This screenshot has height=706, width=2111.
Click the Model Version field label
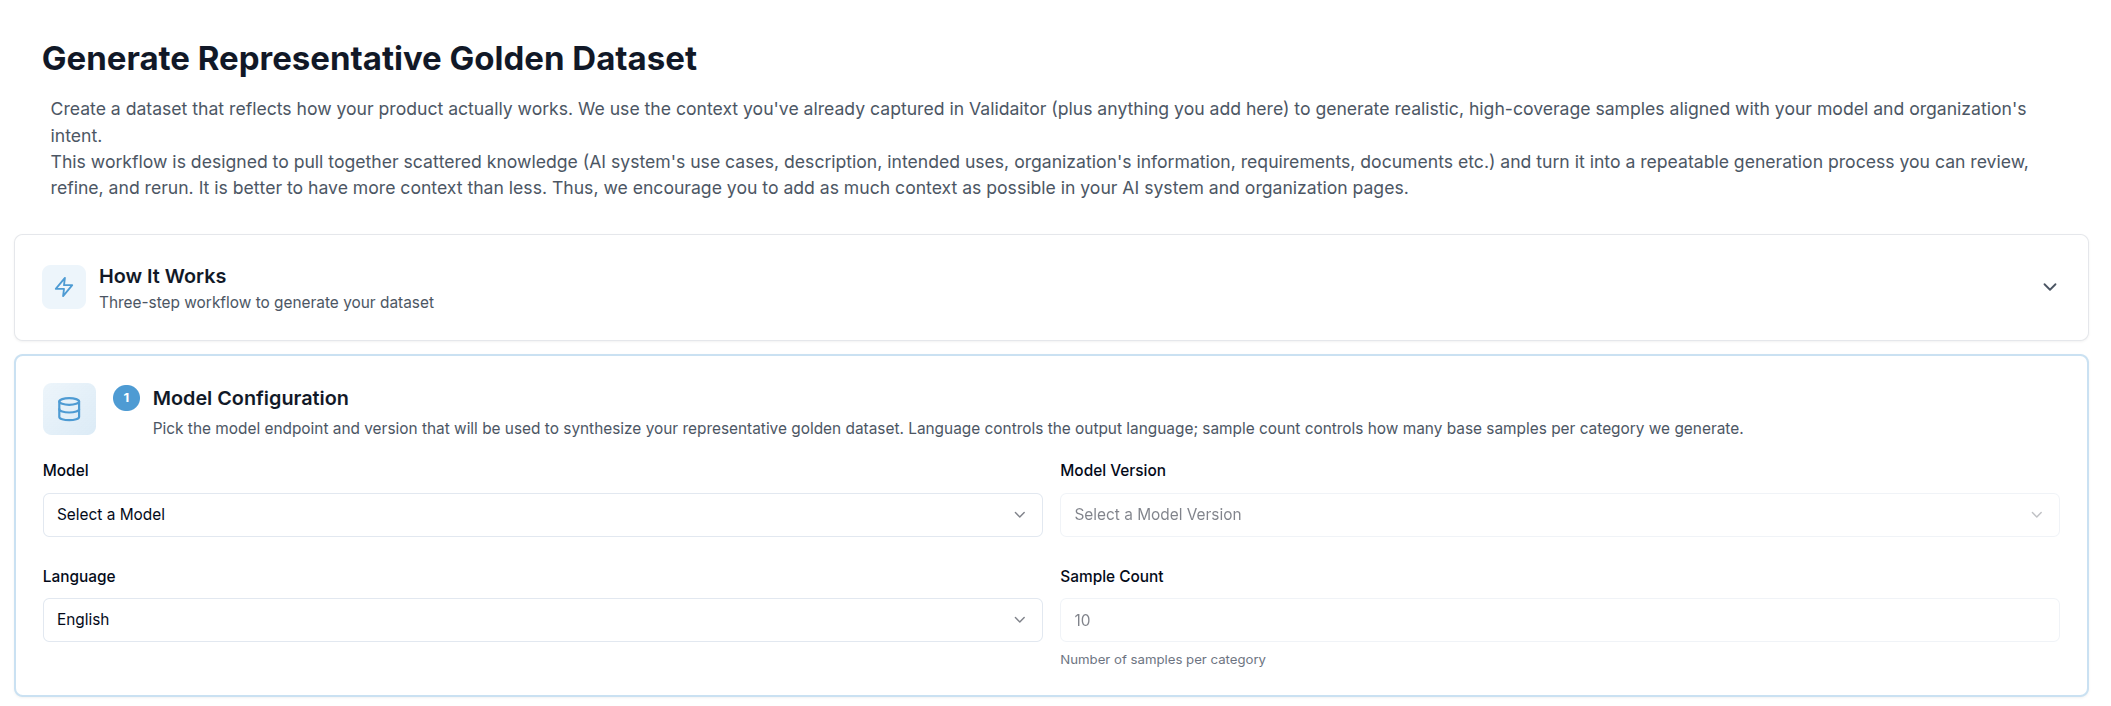coord(1112,471)
